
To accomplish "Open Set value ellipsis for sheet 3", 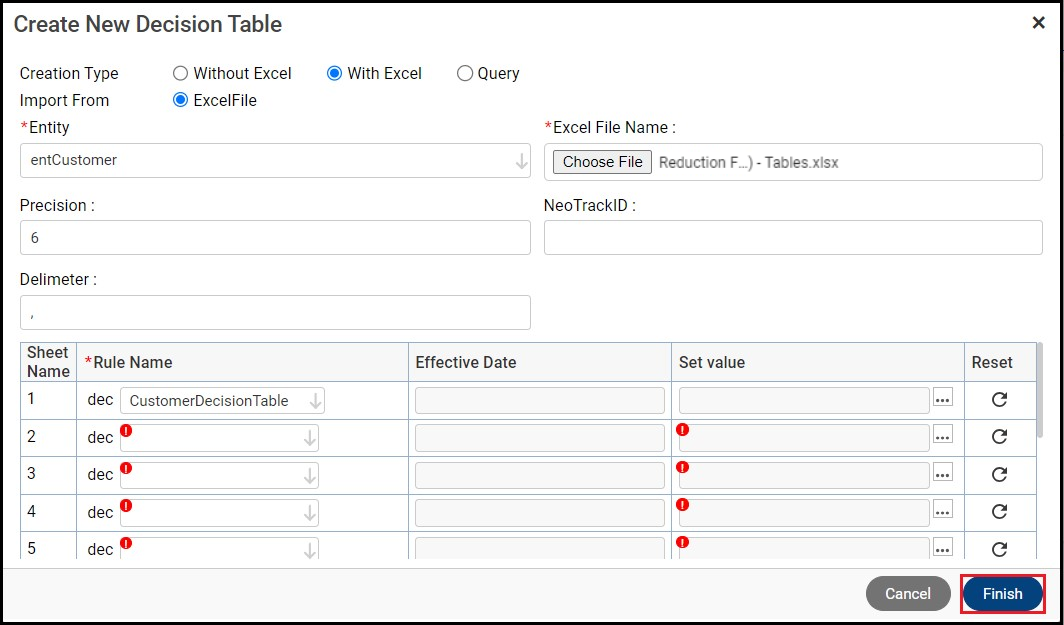I will point(942,473).
